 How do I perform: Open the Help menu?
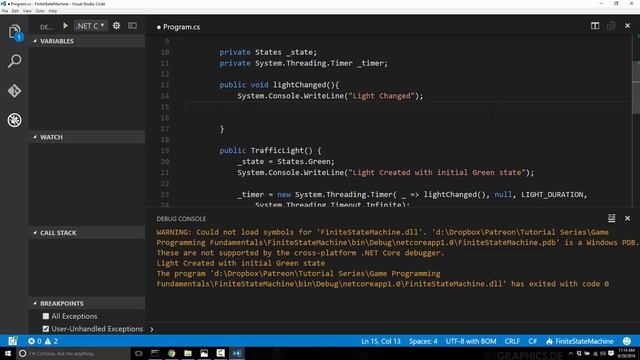pyautogui.click(x=53, y=11)
